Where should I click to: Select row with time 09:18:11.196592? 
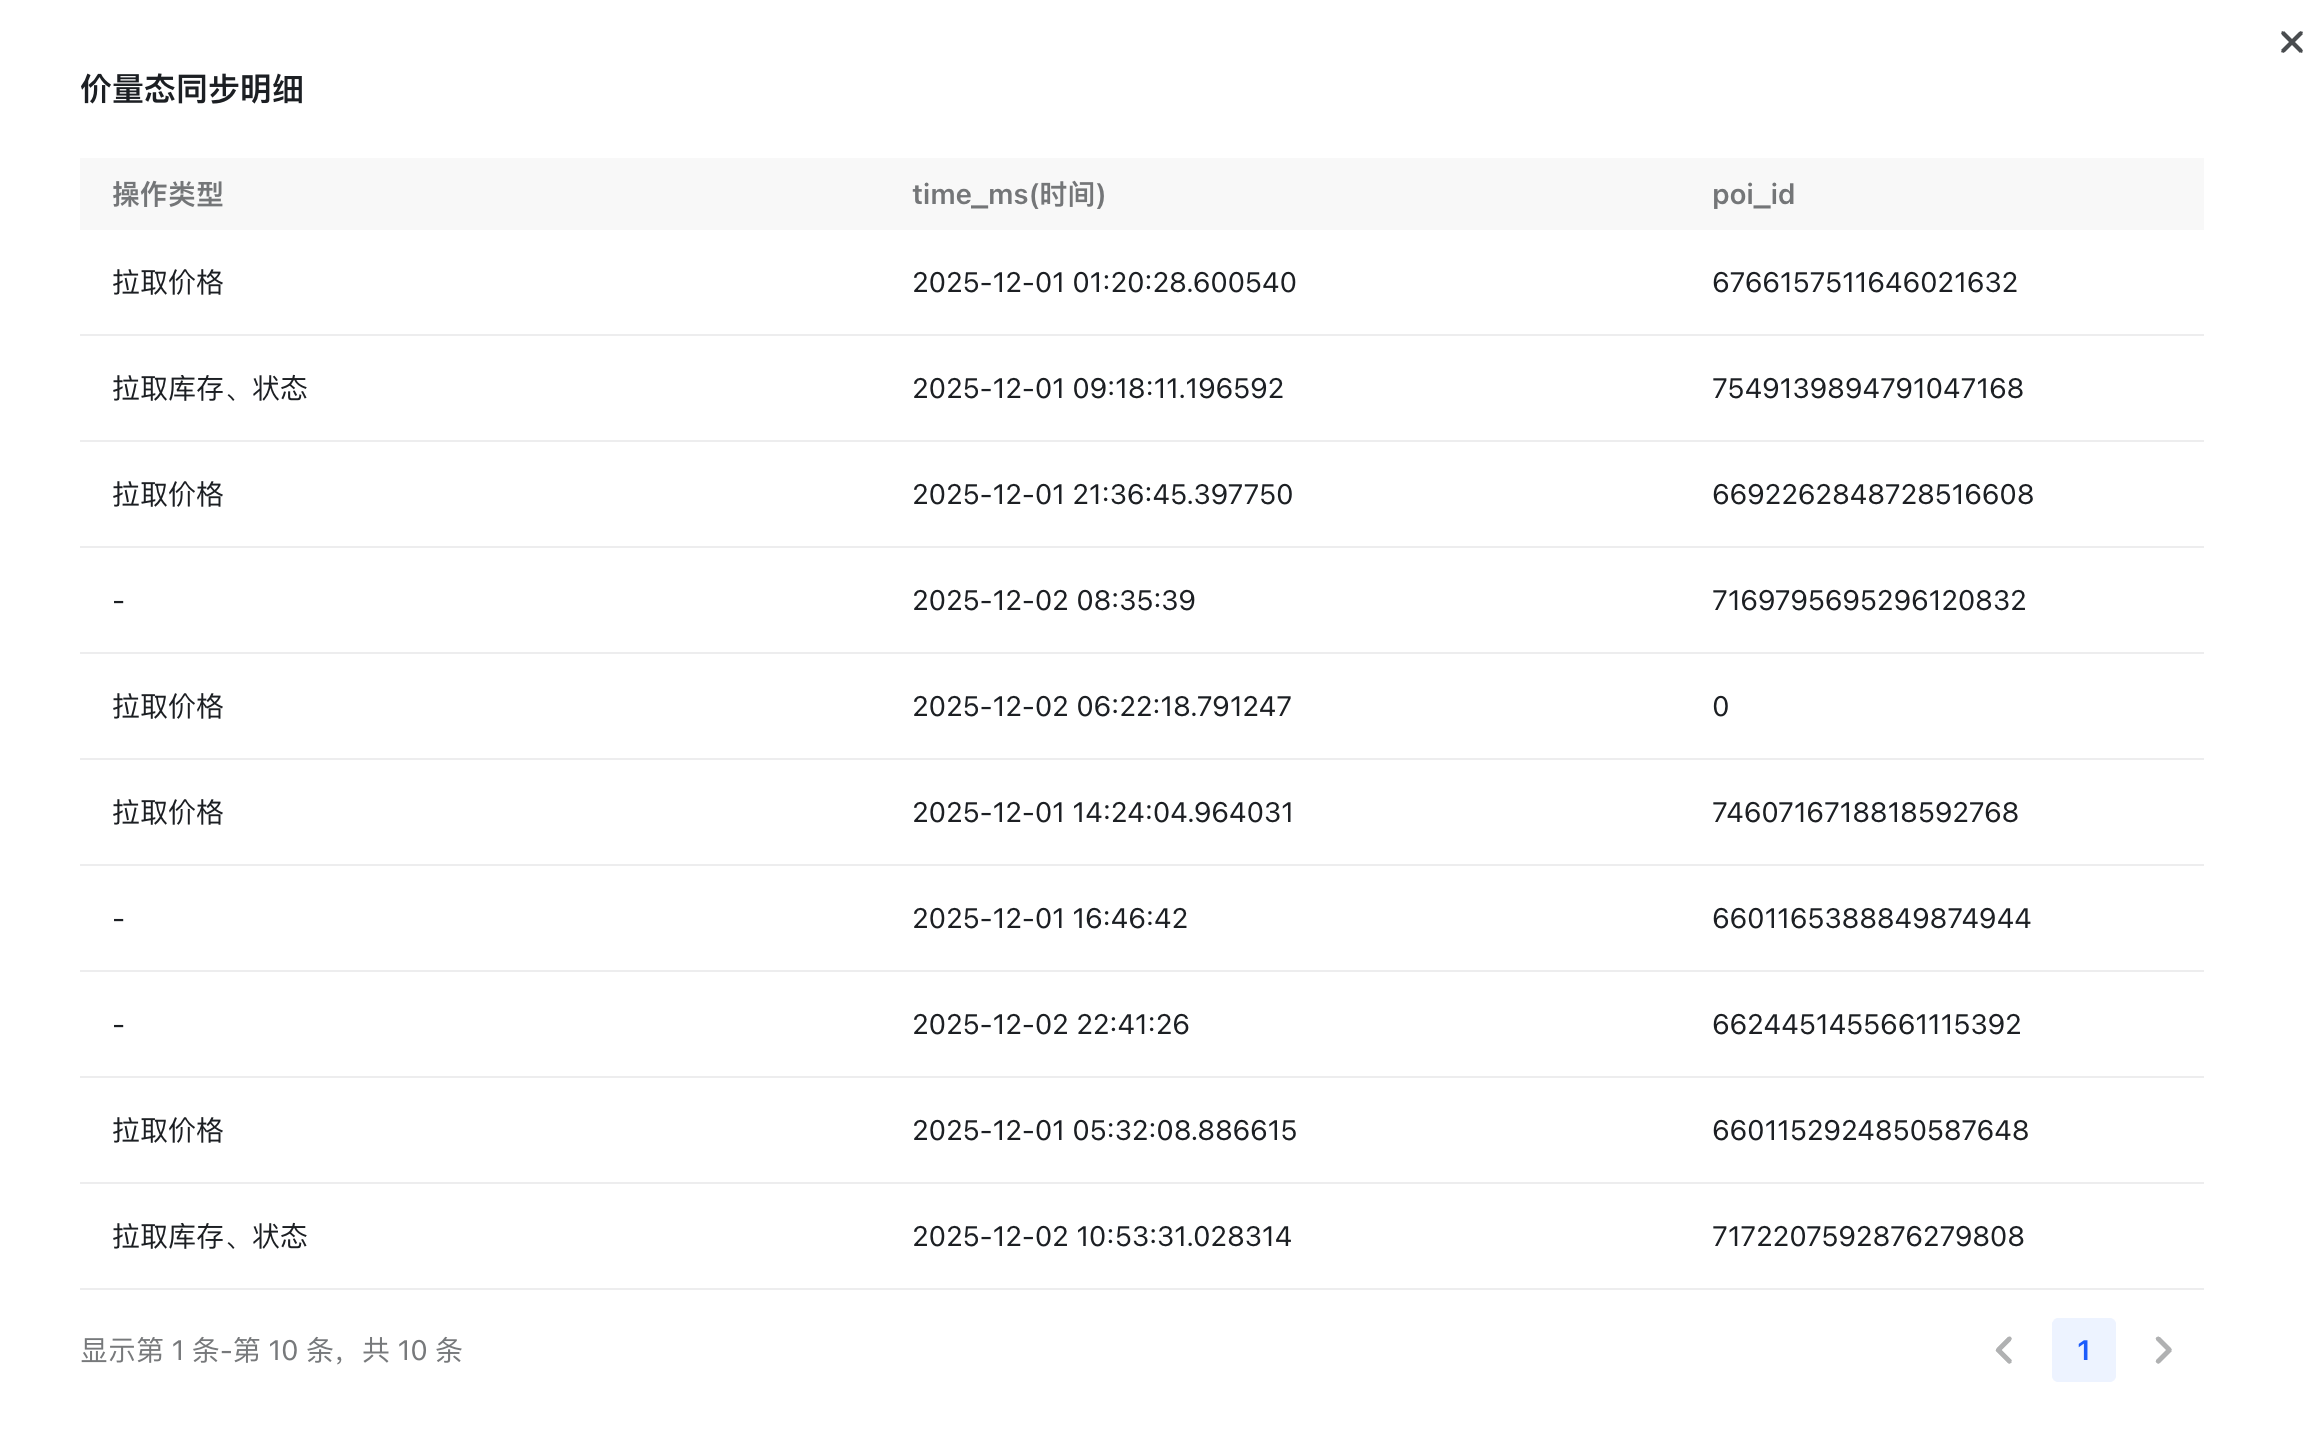tap(1097, 388)
